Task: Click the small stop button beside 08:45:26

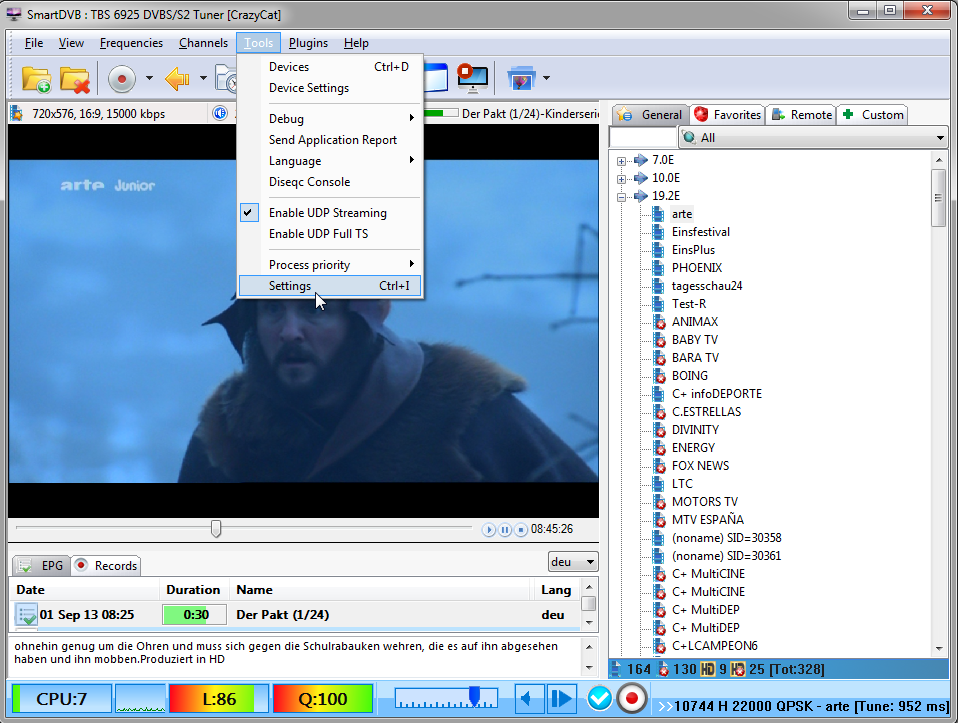Action: (x=521, y=530)
